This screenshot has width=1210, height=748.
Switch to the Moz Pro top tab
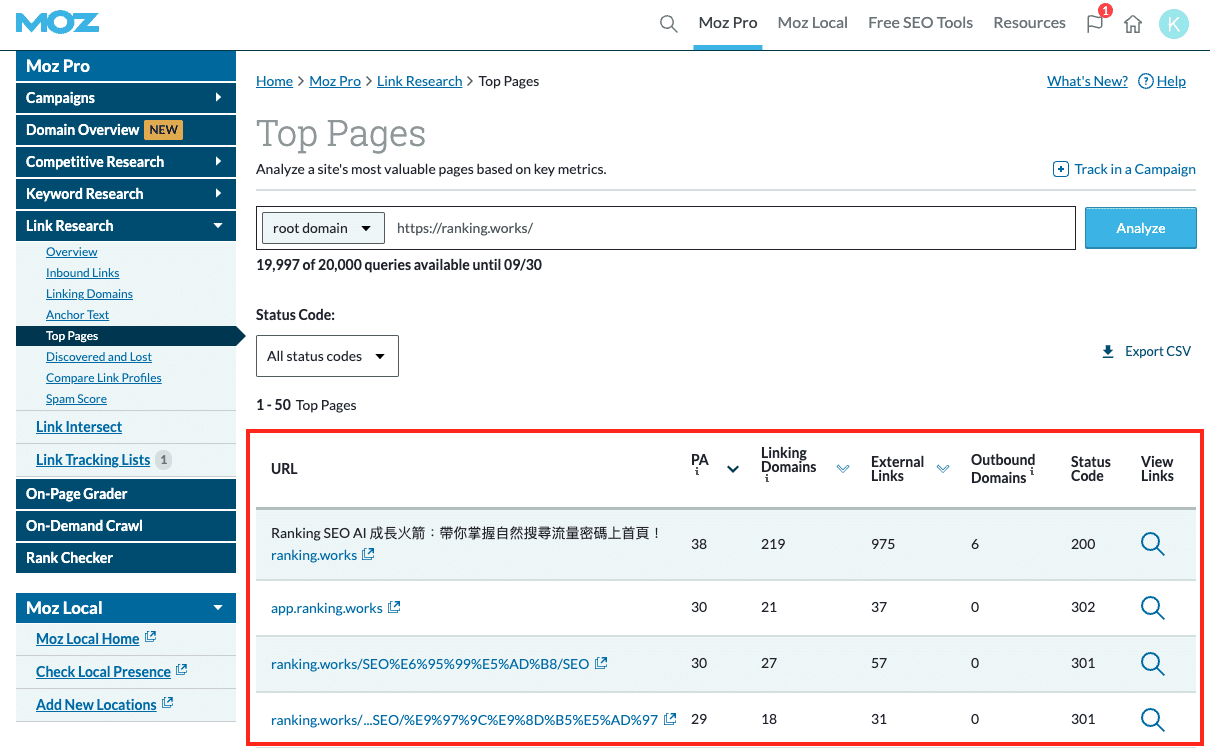point(728,23)
